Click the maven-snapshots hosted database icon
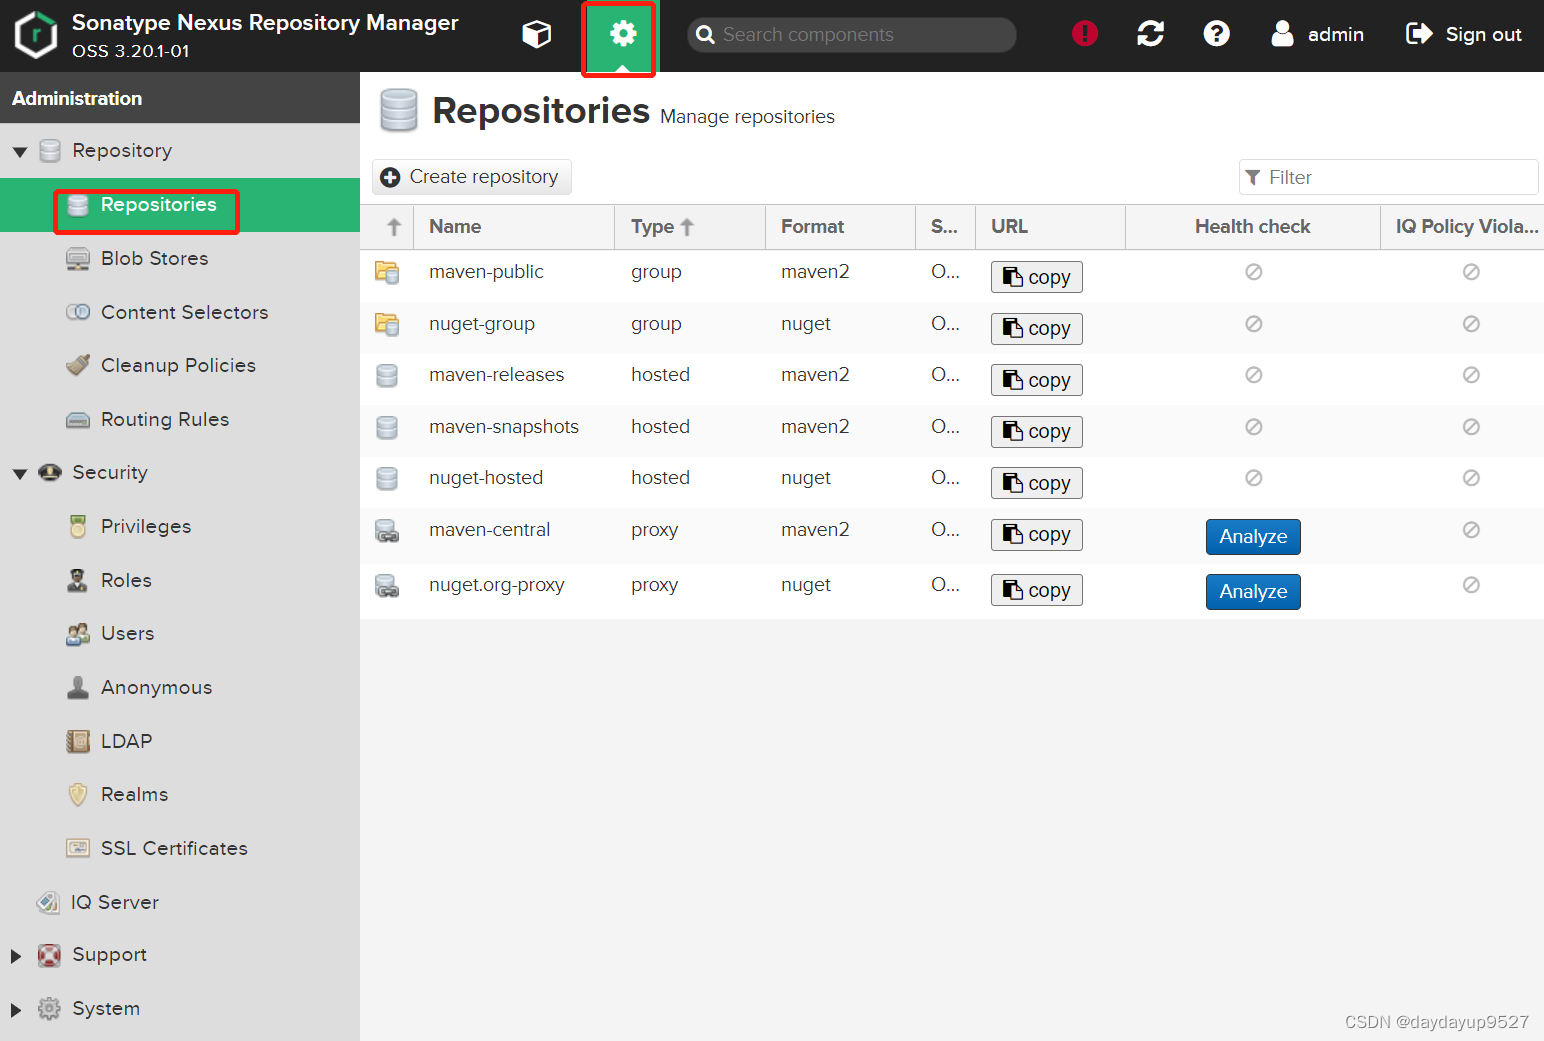The height and width of the screenshot is (1041, 1544). click(x=387, y=427)
